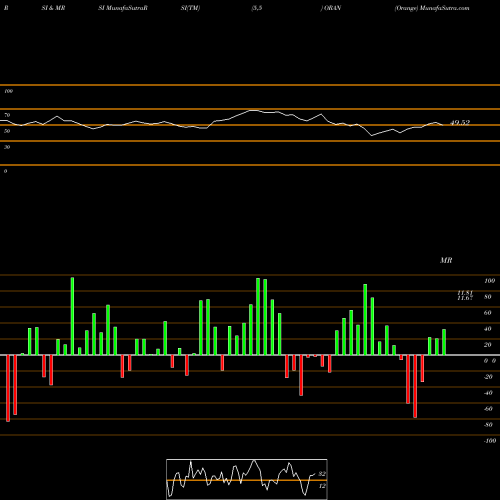Click the 32 value in the mini chart
Screen dimensions: 500x500
(322, 474)
